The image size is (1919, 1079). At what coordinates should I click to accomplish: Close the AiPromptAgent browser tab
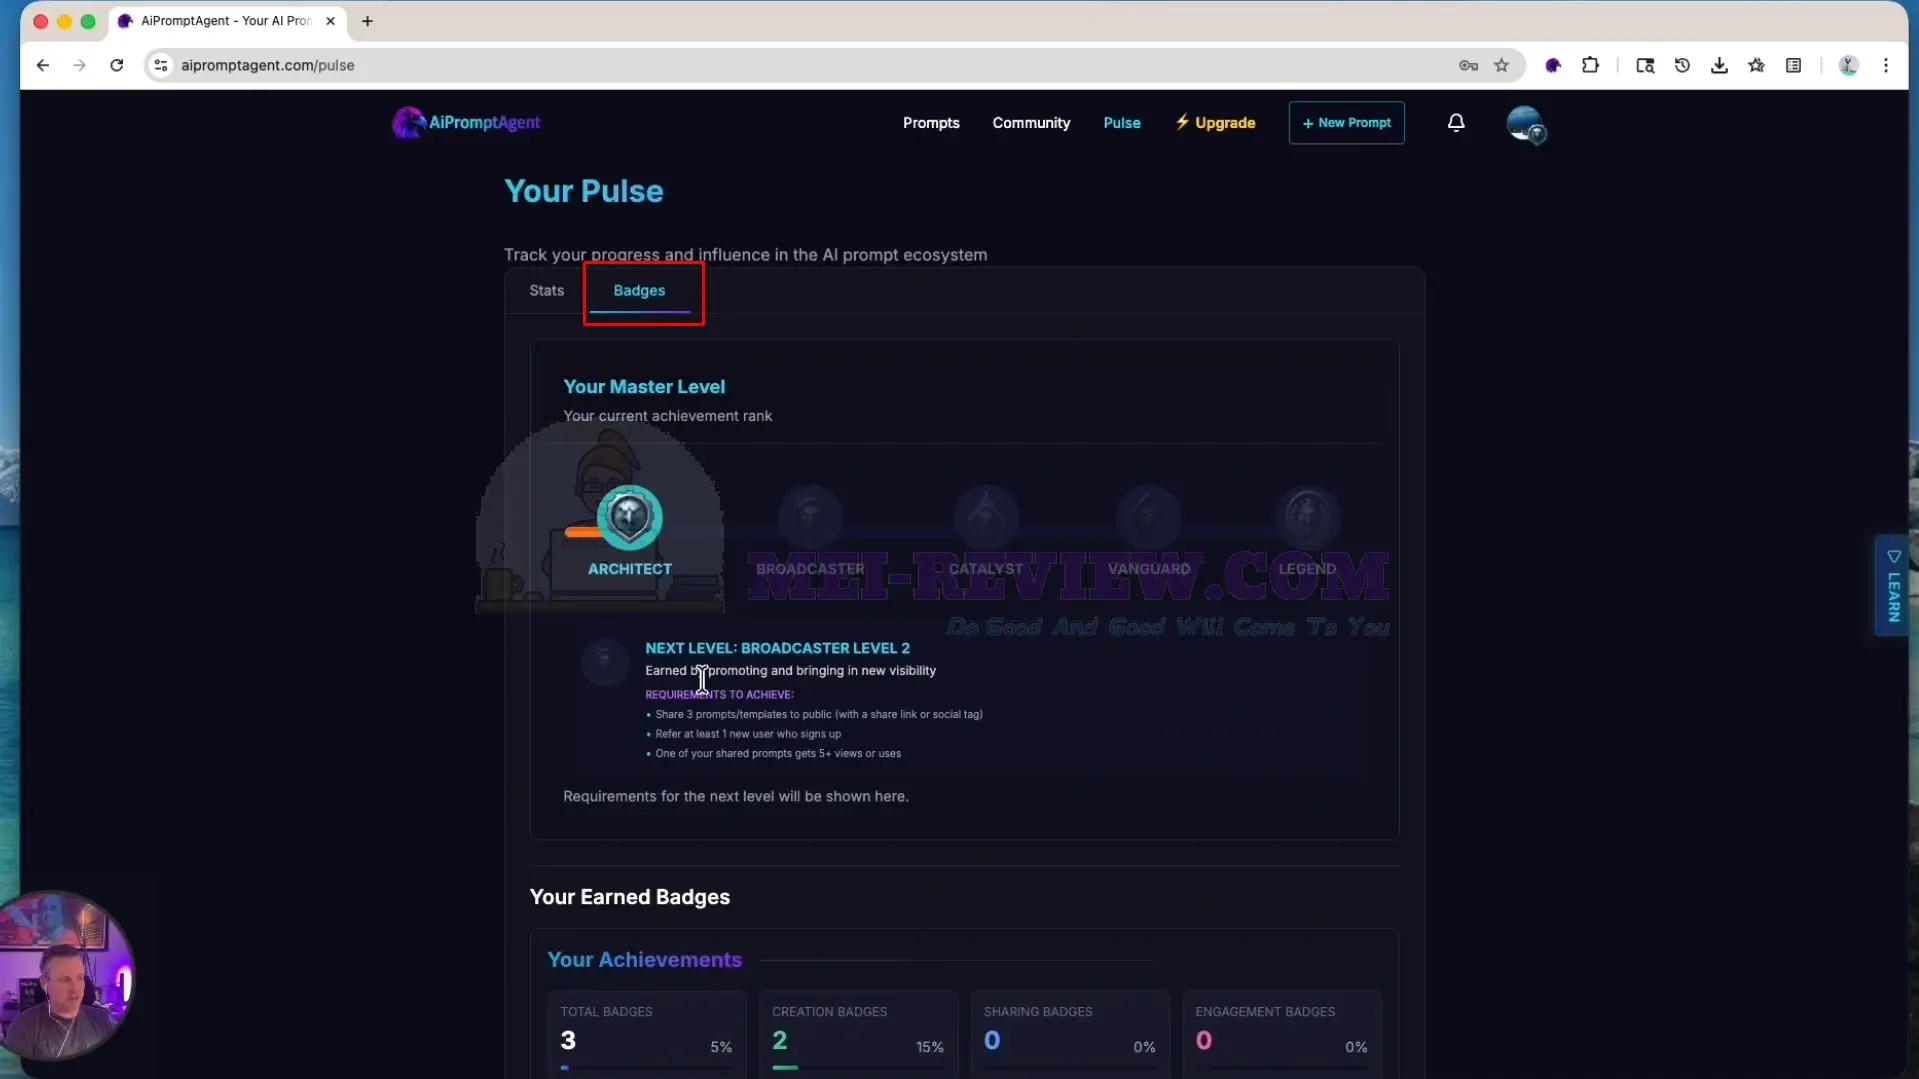click(x=330, y=21)
